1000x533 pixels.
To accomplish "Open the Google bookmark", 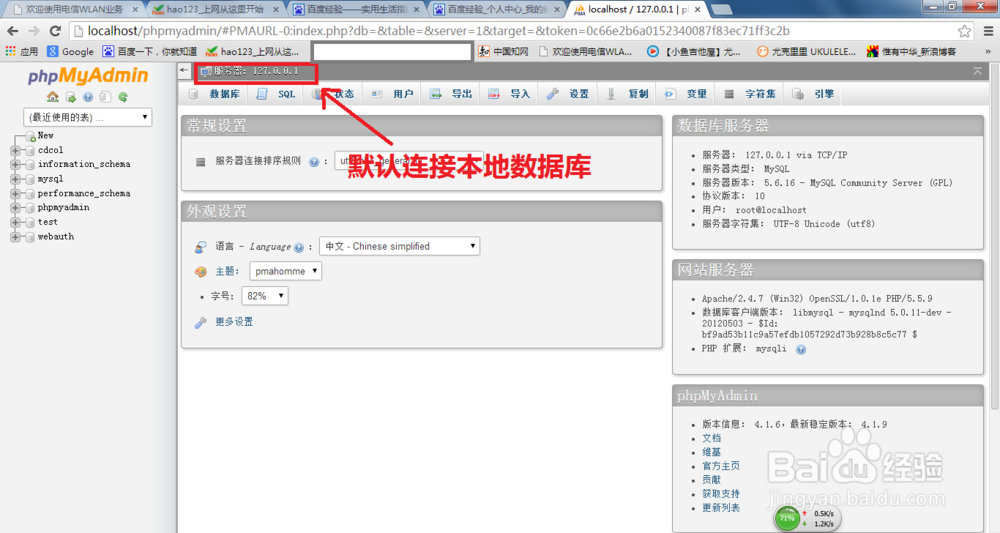I will (x=71, y=52).
